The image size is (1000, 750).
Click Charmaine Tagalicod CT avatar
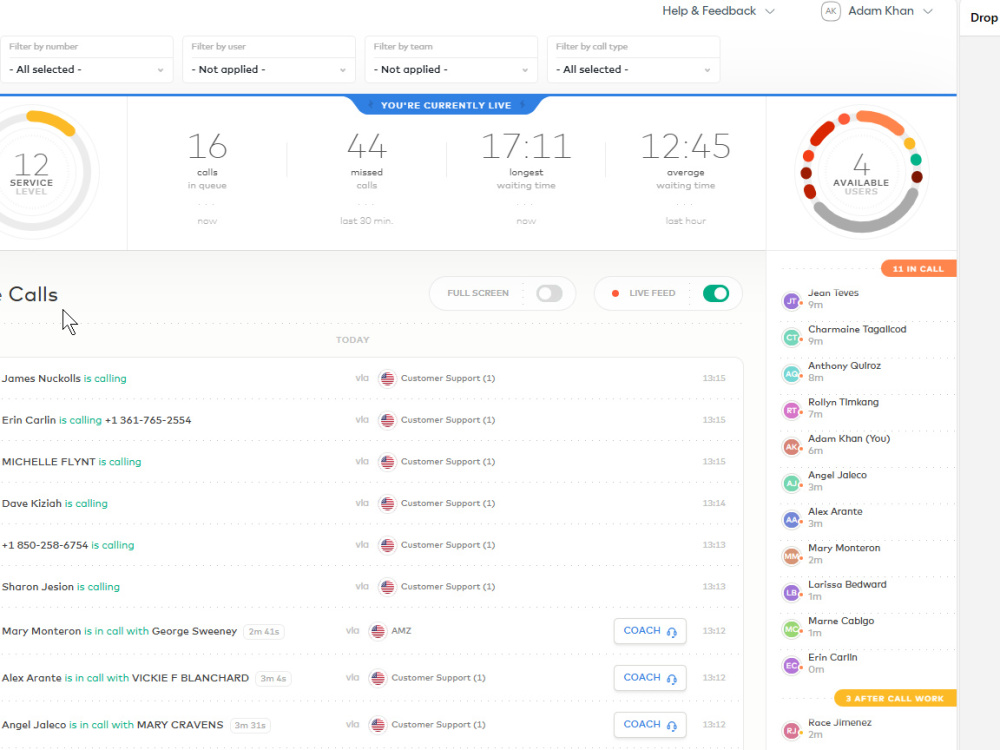[791, 337]
